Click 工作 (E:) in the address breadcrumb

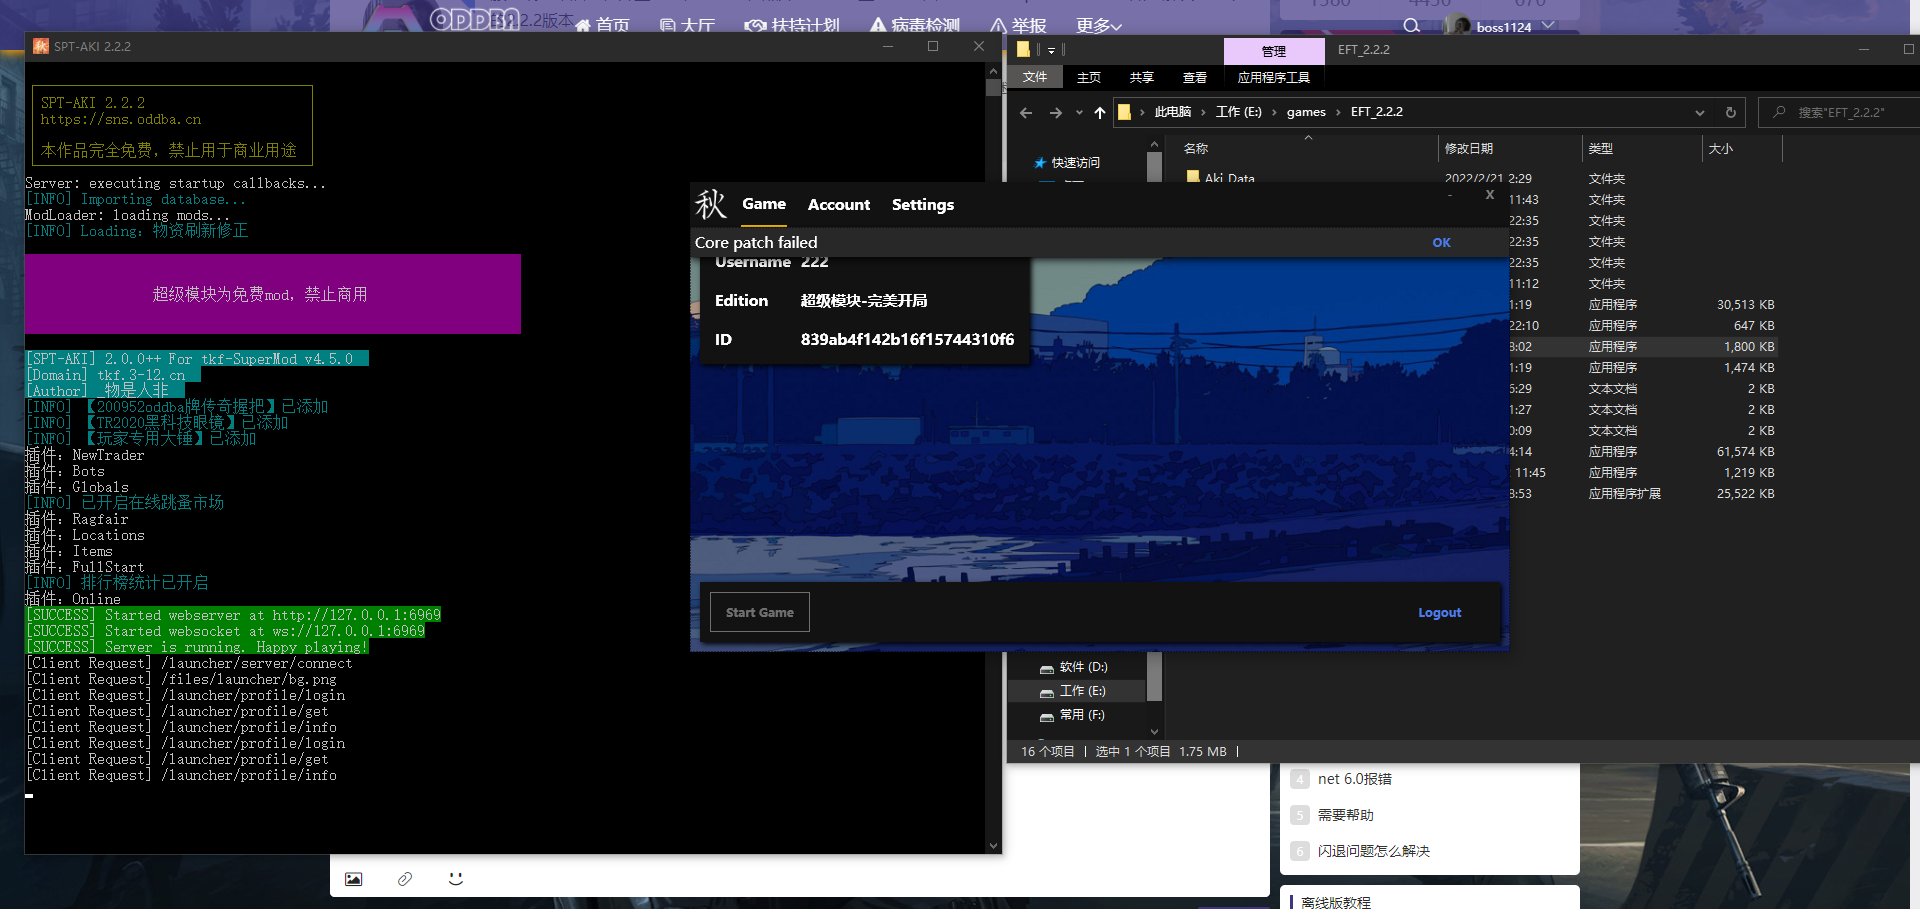tap(1238, 112)
